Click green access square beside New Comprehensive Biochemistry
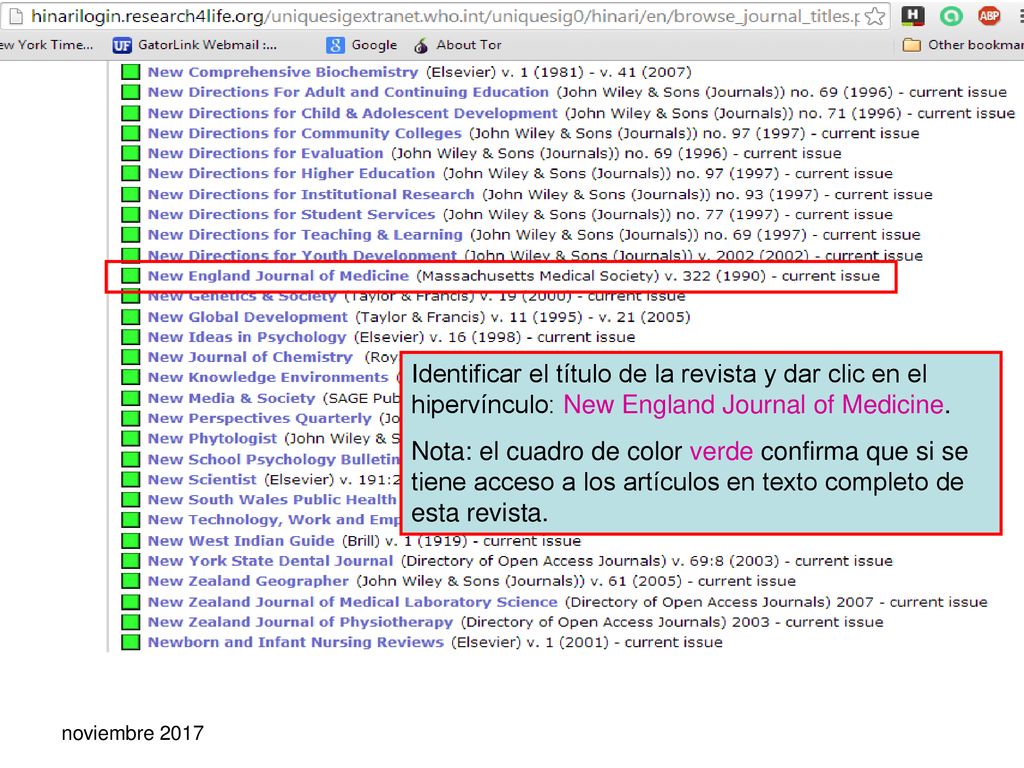This screenshot has height=768, width=1024. point(131,72)
